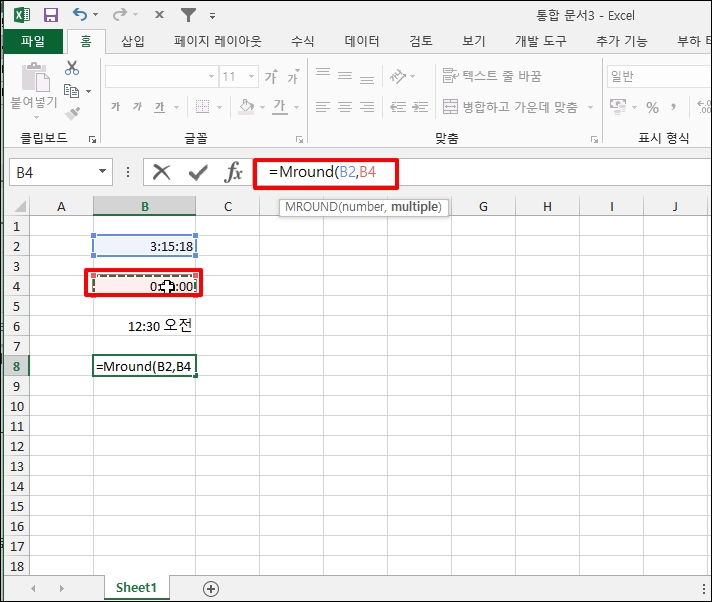Click the borders icon

coord(202,107)
